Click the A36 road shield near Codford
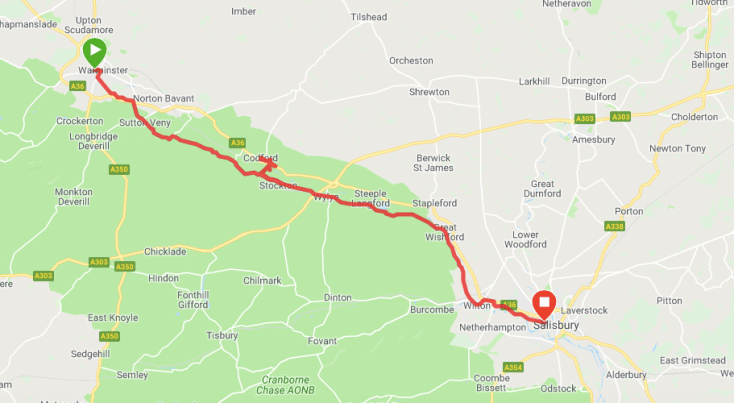This screenshot has width=734, height=403. tap(237, 143)
